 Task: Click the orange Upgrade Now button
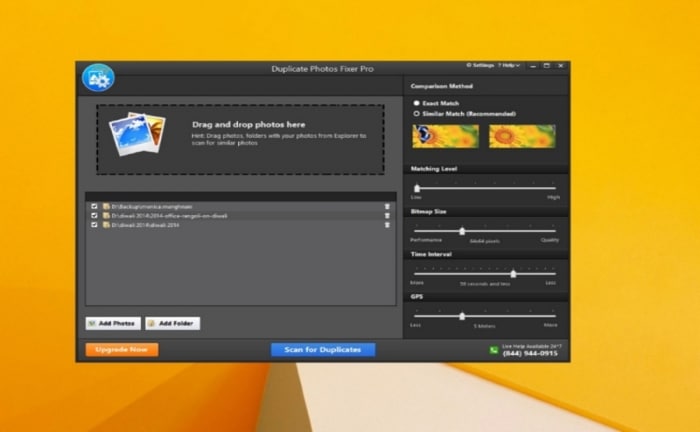click(x=122, y=350)
